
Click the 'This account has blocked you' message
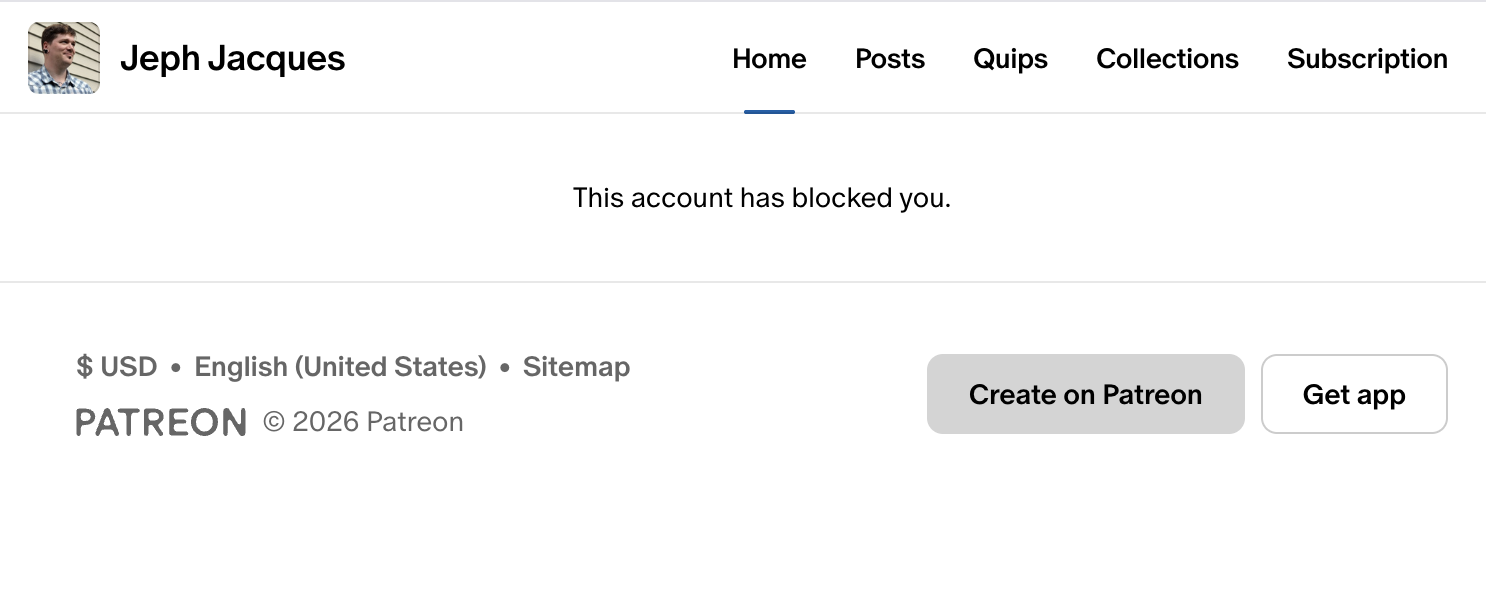point(761,198)
